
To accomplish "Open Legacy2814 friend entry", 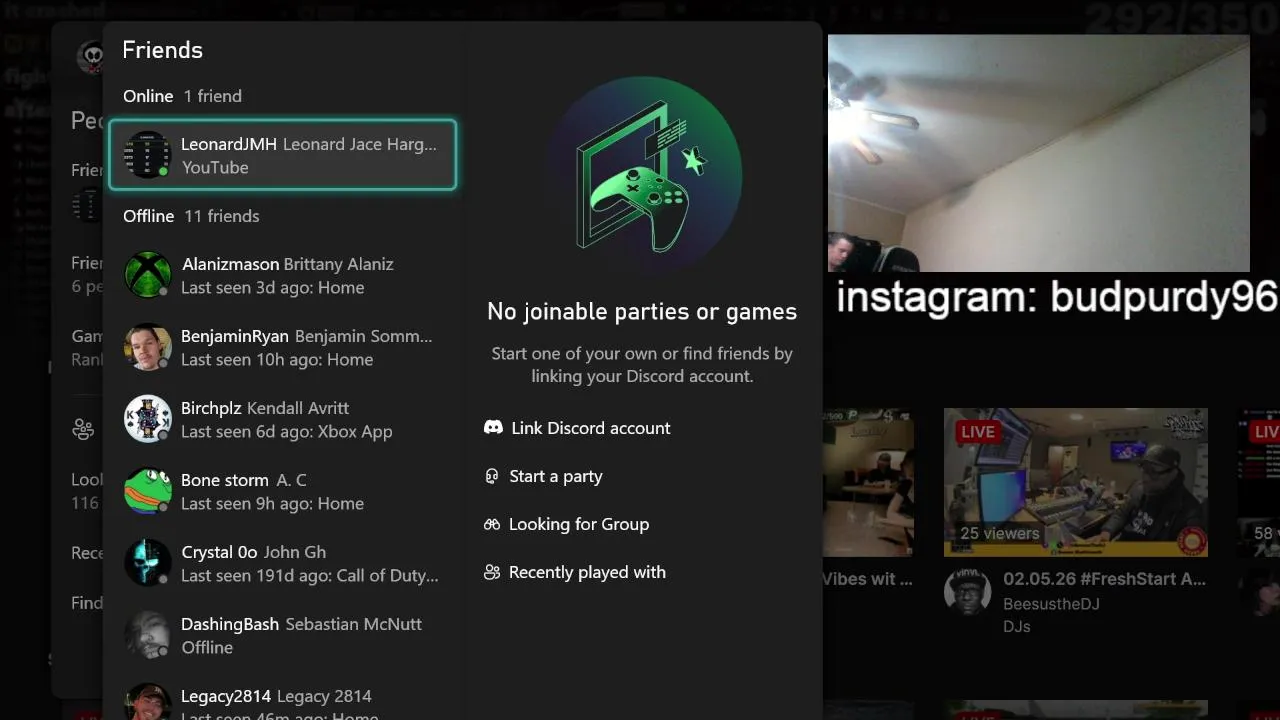I will (x=282, y=698).
